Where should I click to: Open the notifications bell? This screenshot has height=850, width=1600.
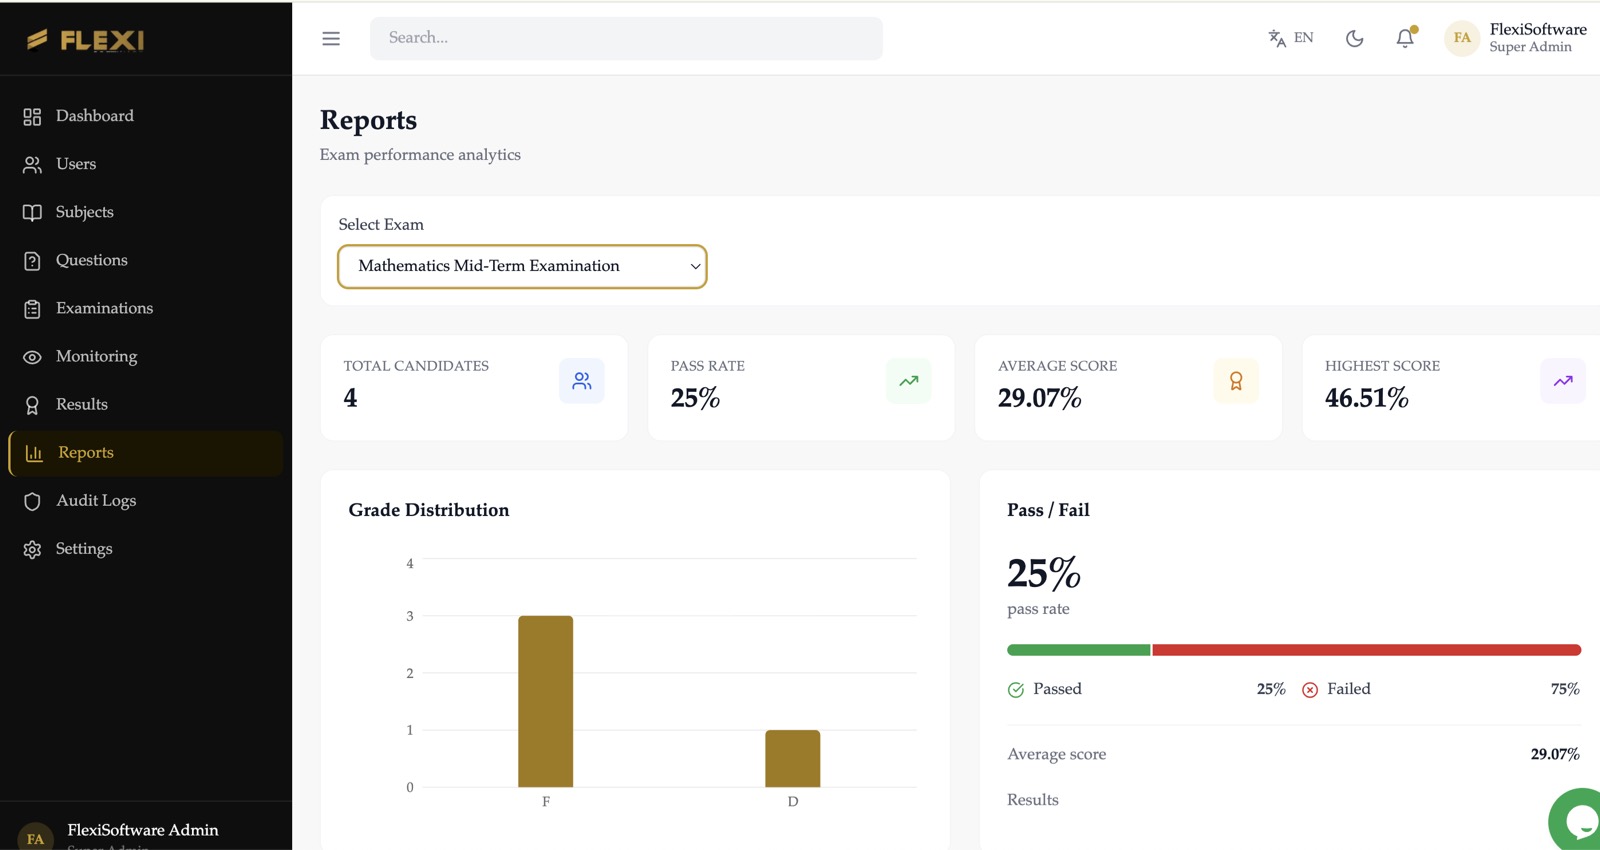point(1405,38)
